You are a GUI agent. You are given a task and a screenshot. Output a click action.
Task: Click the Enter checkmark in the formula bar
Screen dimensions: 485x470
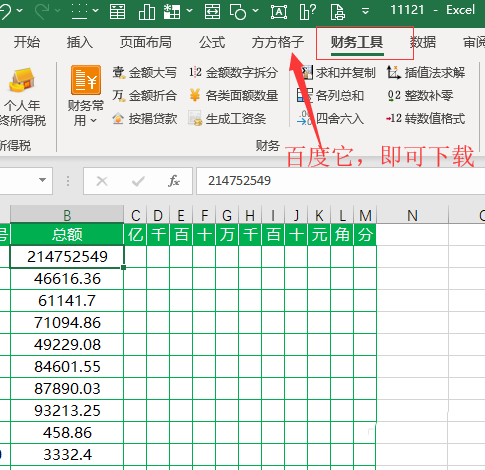(138, 181)
